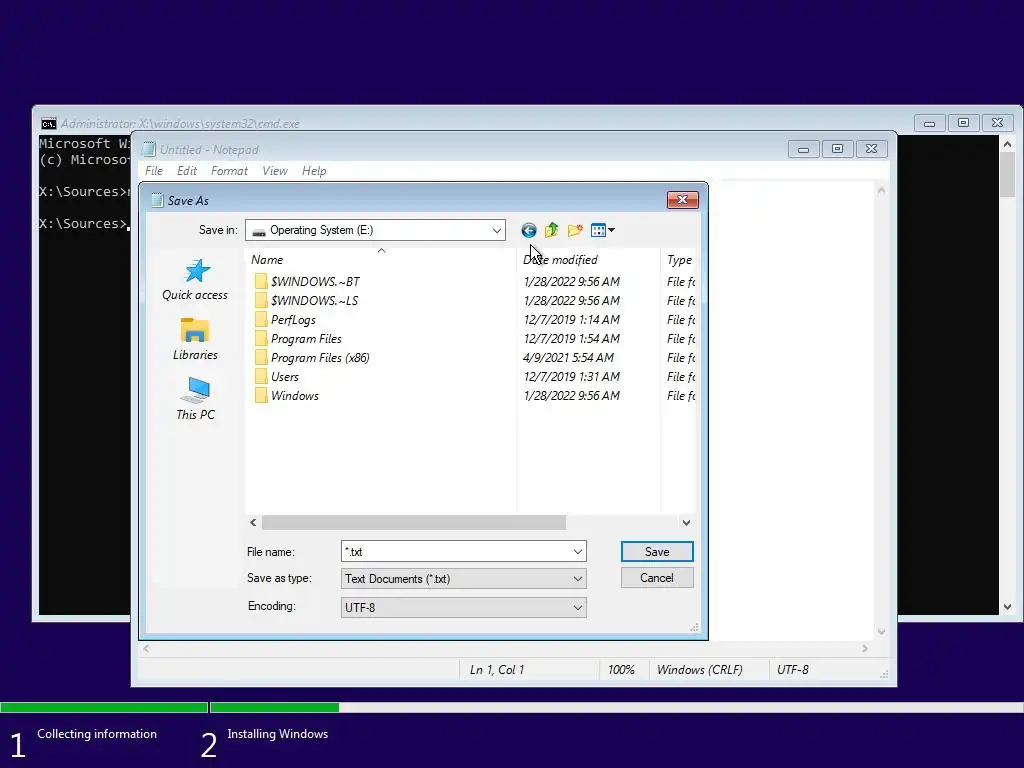Click the $WINDOWS.~BT folder icon
The height and width of the screenshot is (768, 1024).
(261, 281)
